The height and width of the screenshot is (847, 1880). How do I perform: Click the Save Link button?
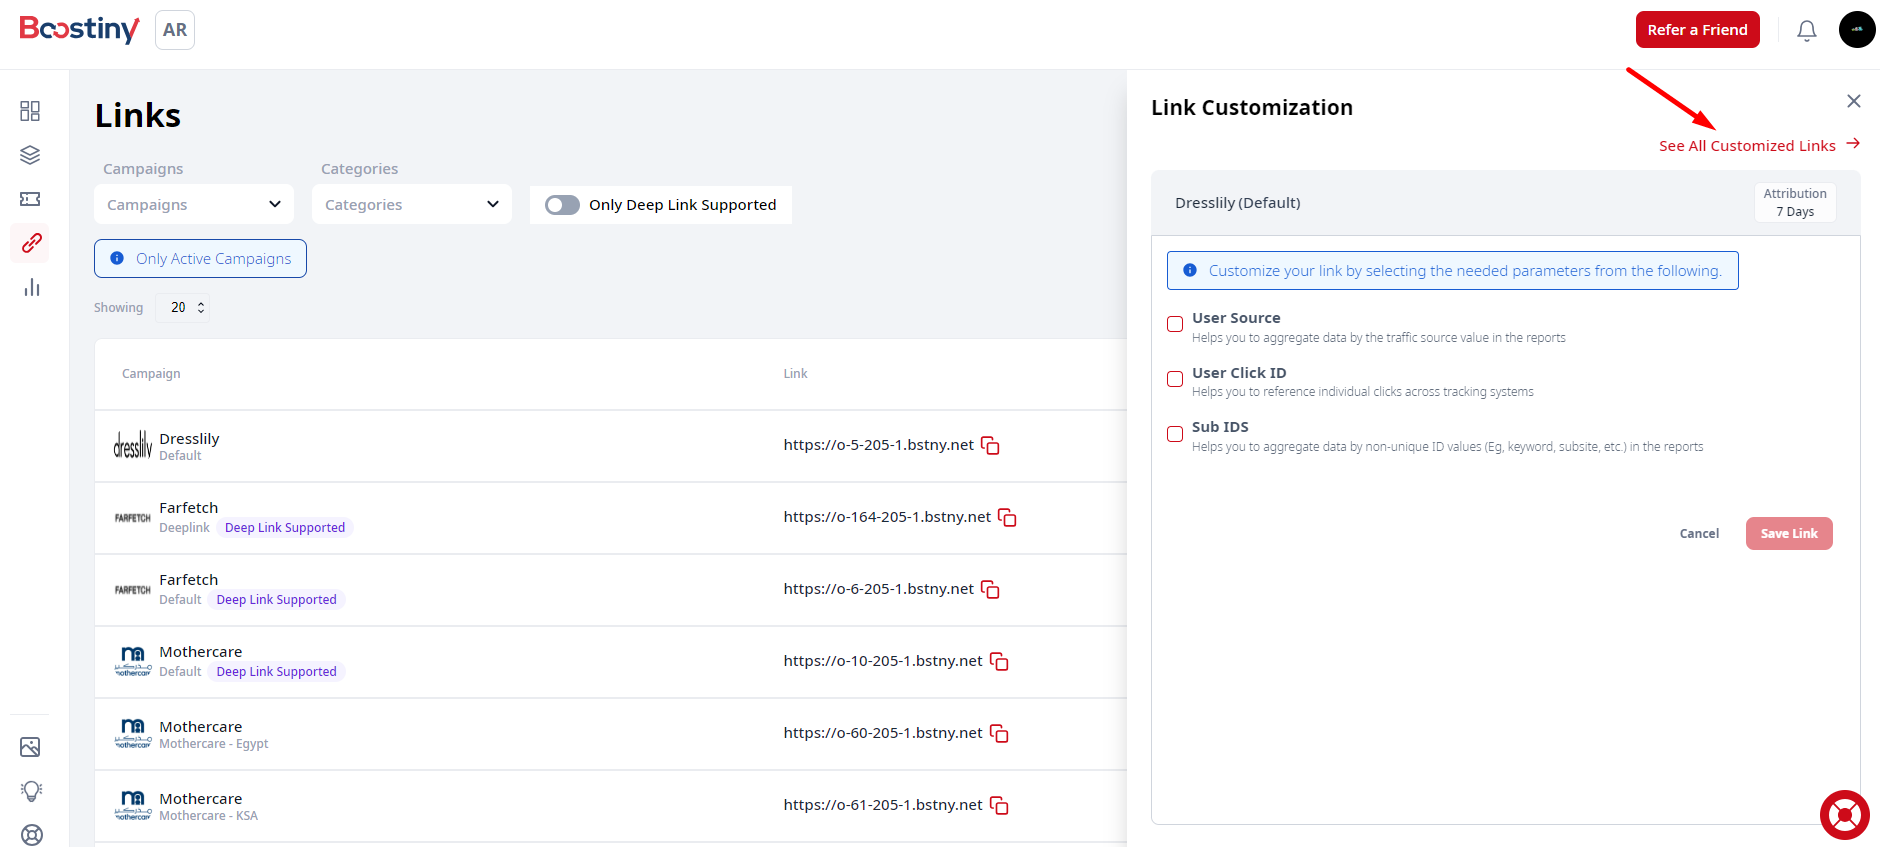(x=1789, y=534)
